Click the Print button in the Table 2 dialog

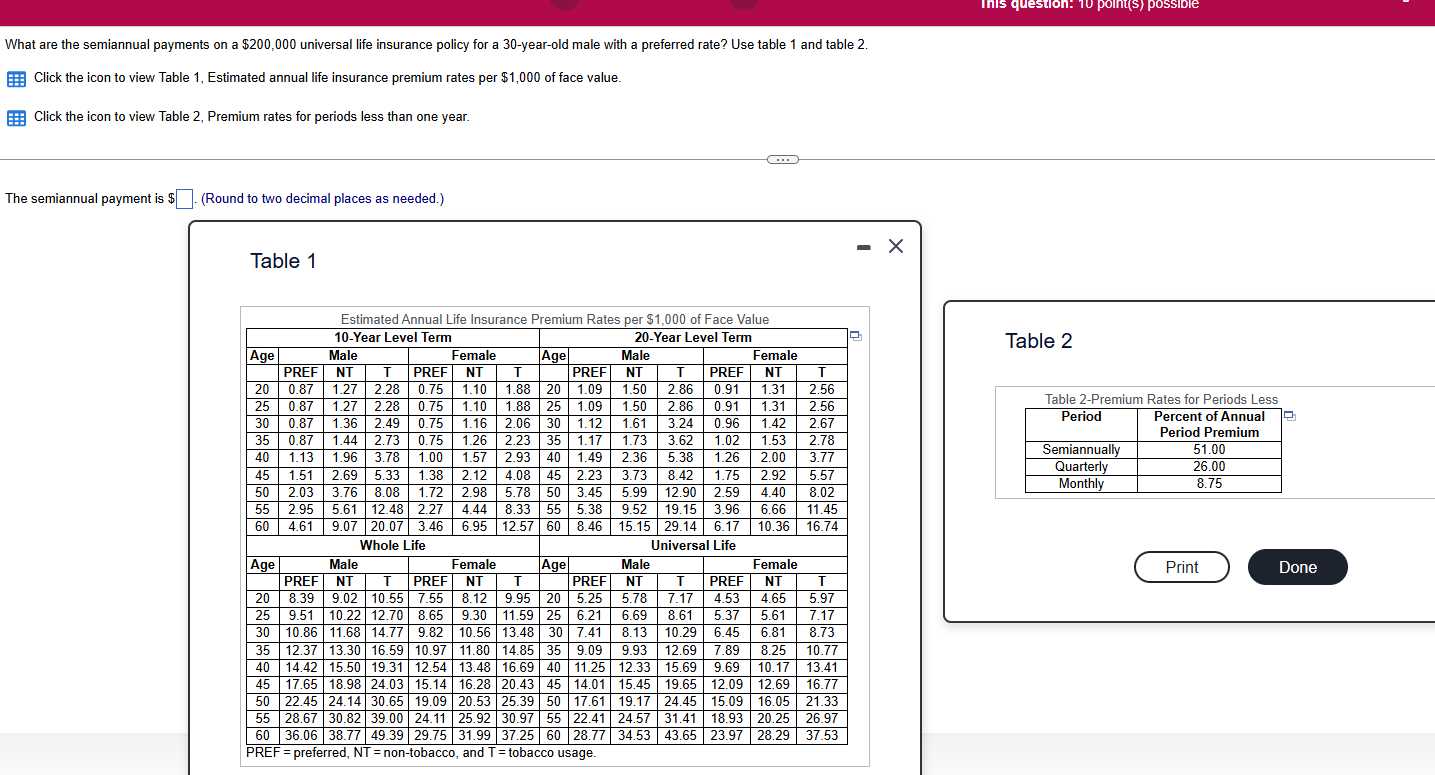(x=1181, y=567)
